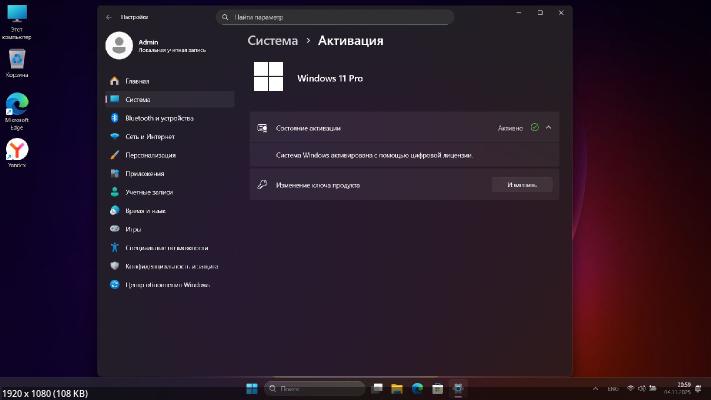Click Система in the breadcrumb
Image resolution: width=711 pixels, height=400 pixels.
click(272, 41)
